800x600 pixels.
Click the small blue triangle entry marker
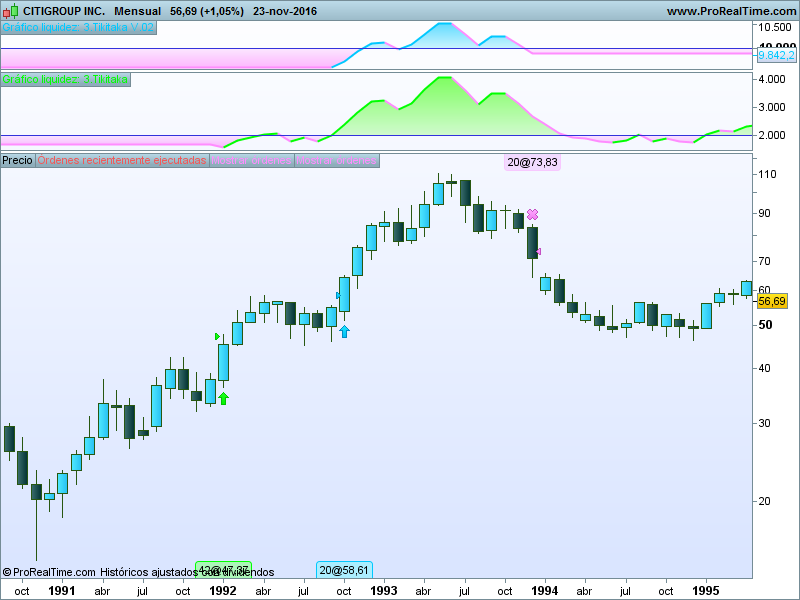pos(338,295)
